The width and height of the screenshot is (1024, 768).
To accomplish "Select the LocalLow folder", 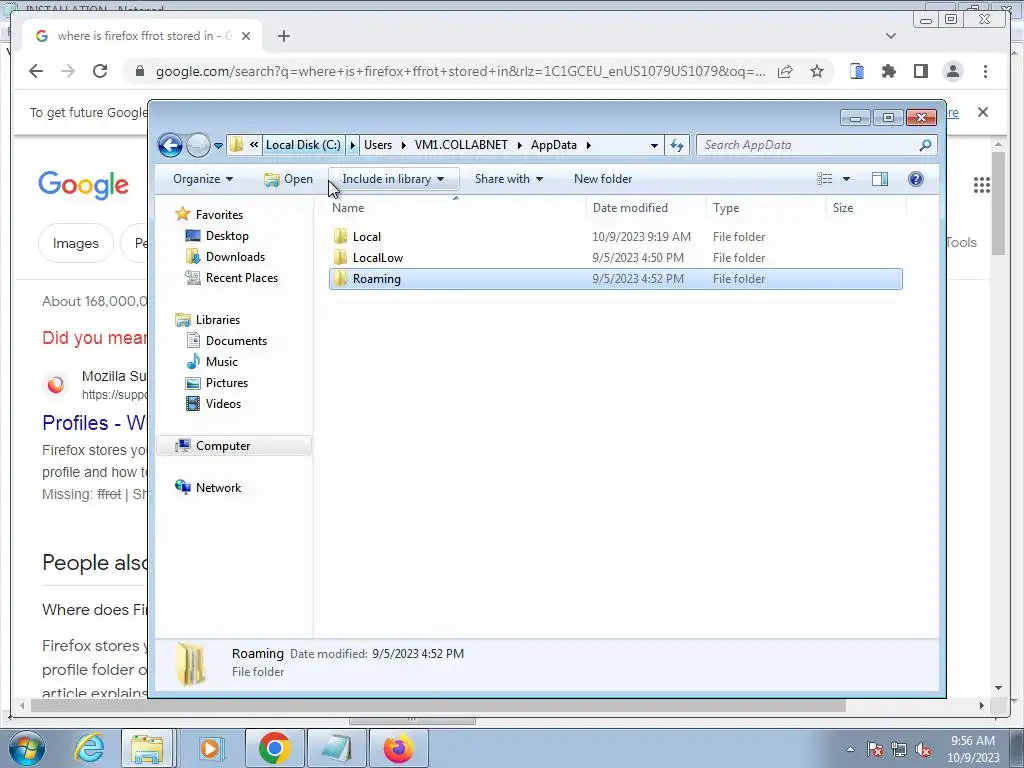I will (x=616, y=257).
